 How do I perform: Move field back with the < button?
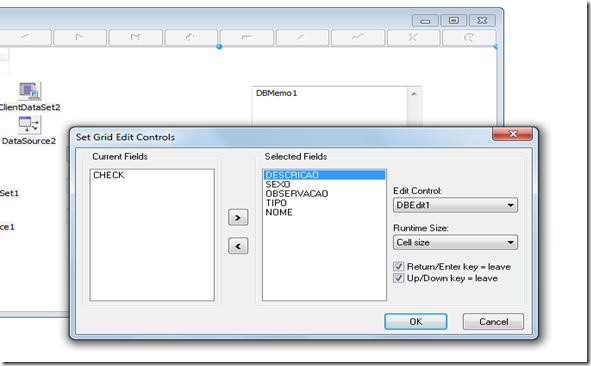[x=238, y=246]
